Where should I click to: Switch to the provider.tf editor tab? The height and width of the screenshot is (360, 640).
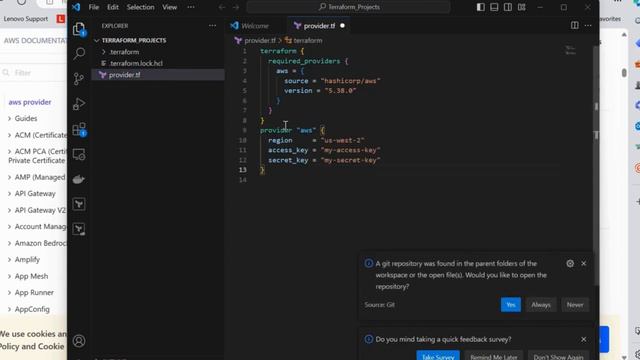tap(319, 26)
